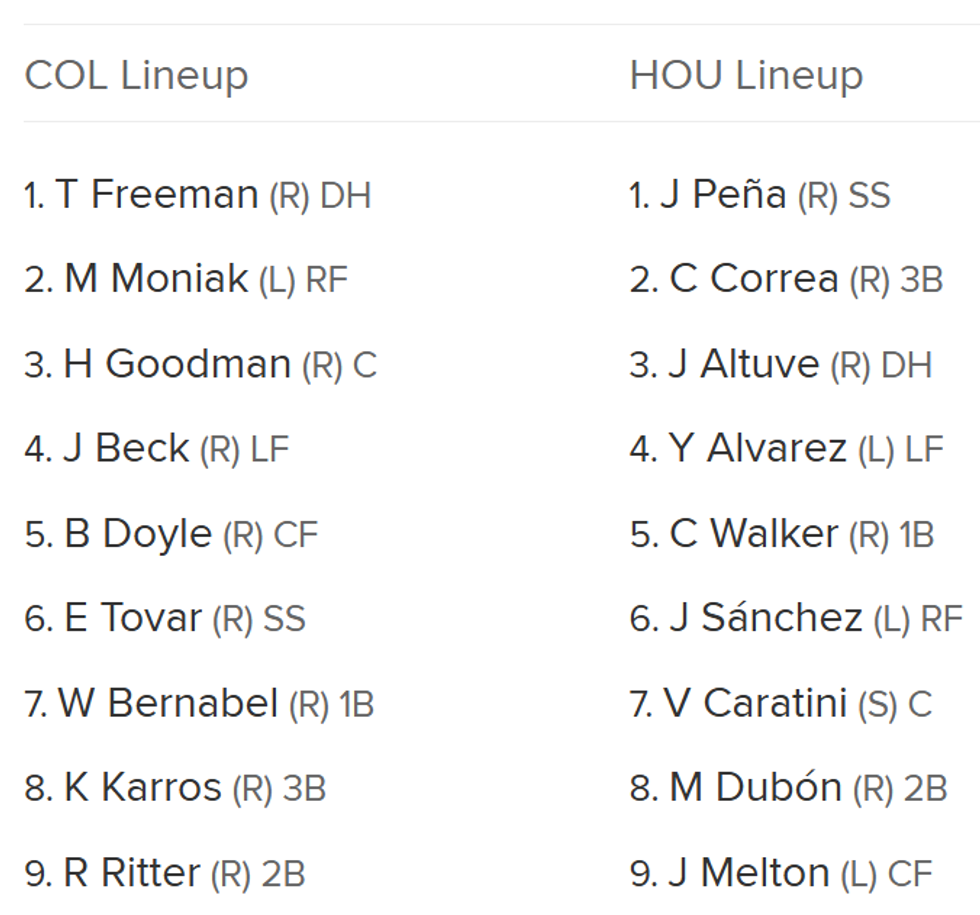The height and width of the screenshot is (915, 980).
Task: Click M Moniak in the COL lineup
Action: [x=155, y=279]
